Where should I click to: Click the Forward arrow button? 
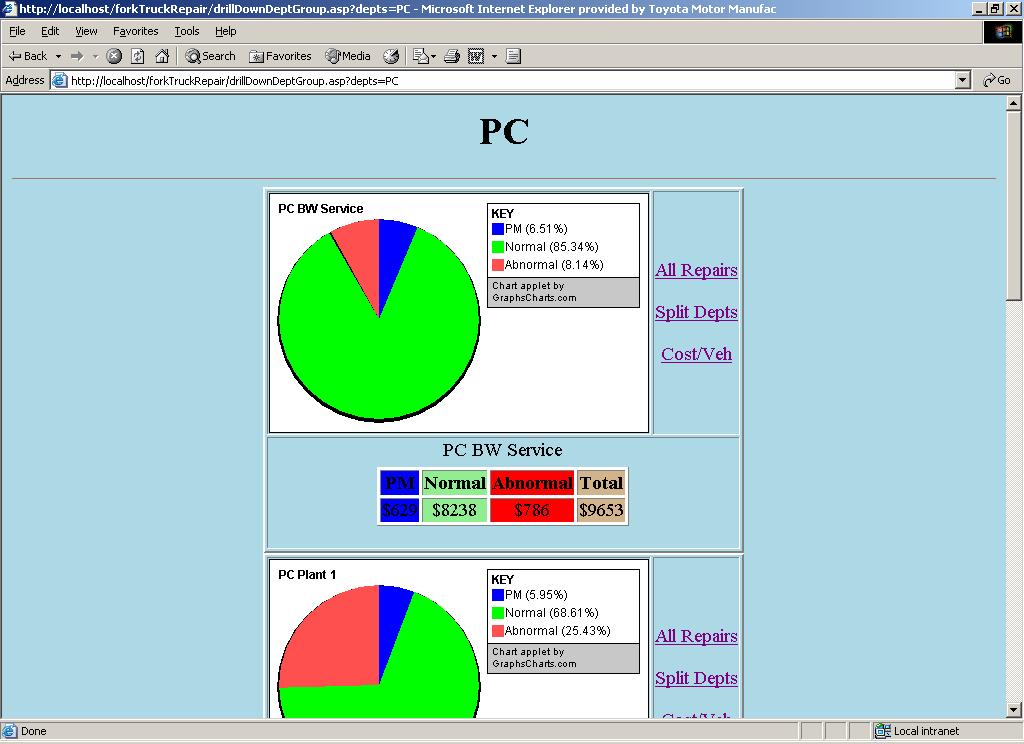pos(77,56)
